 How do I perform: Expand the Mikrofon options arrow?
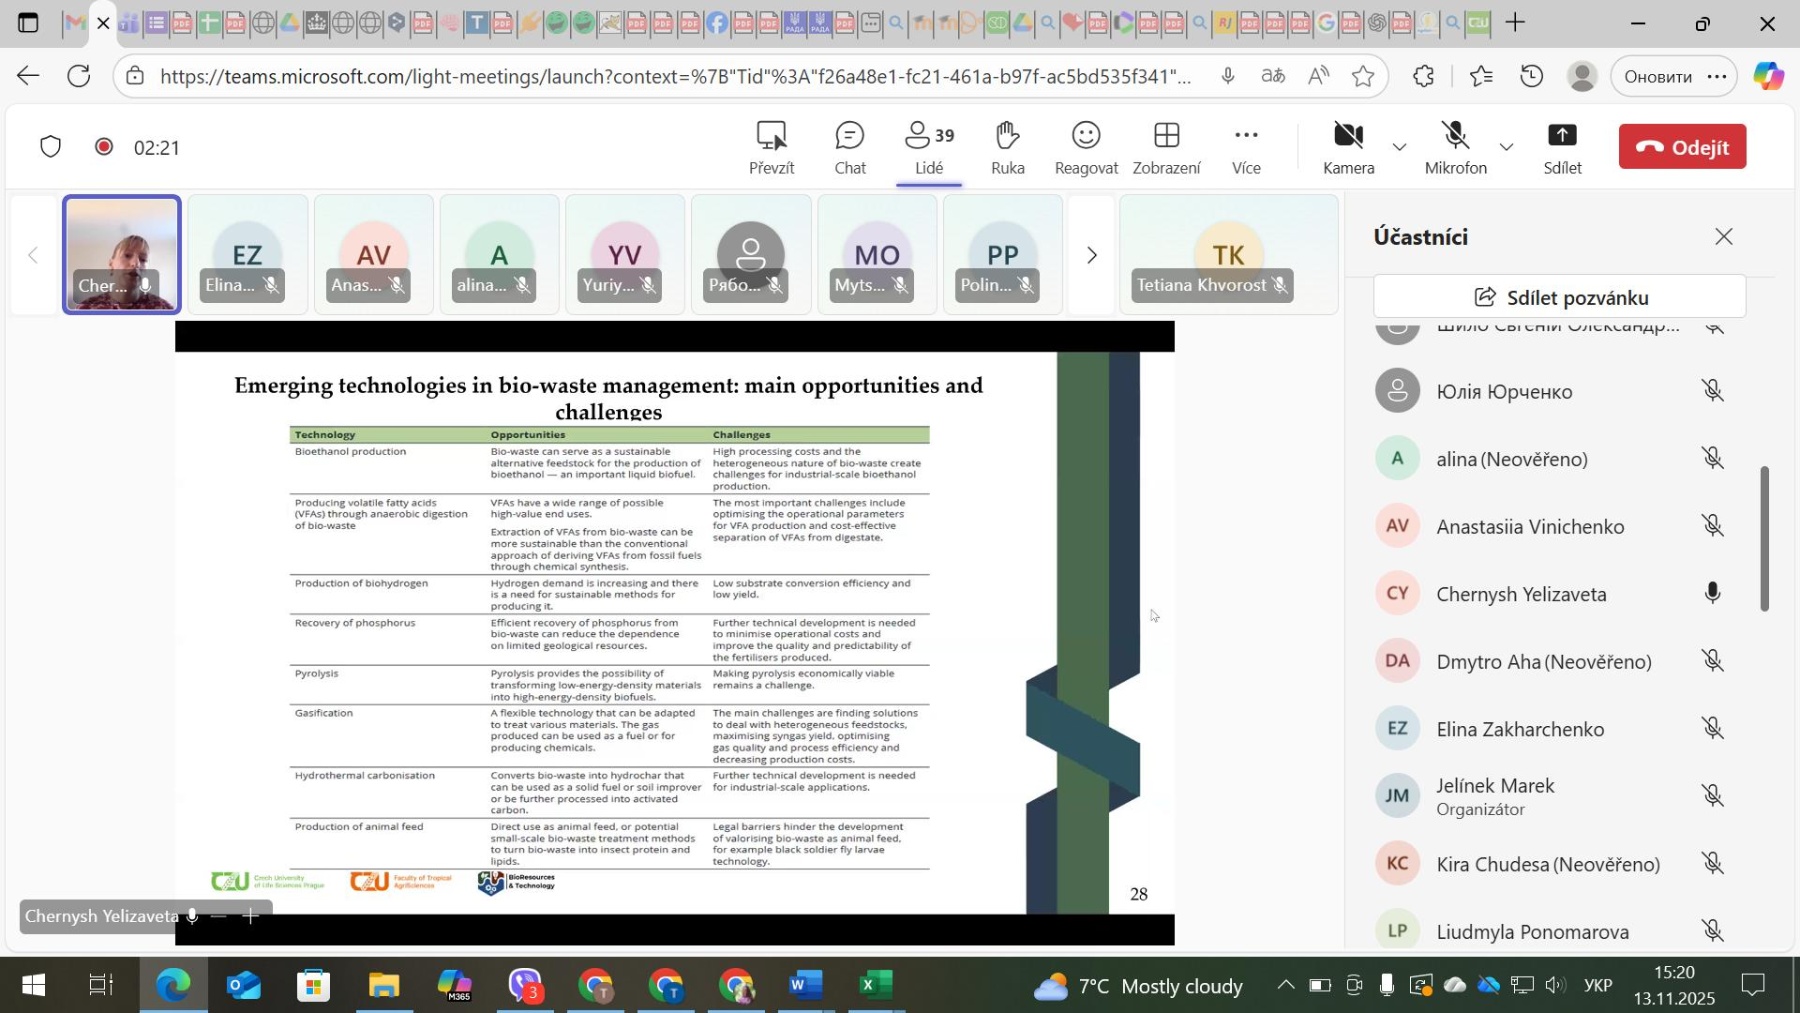point(1506,148)
